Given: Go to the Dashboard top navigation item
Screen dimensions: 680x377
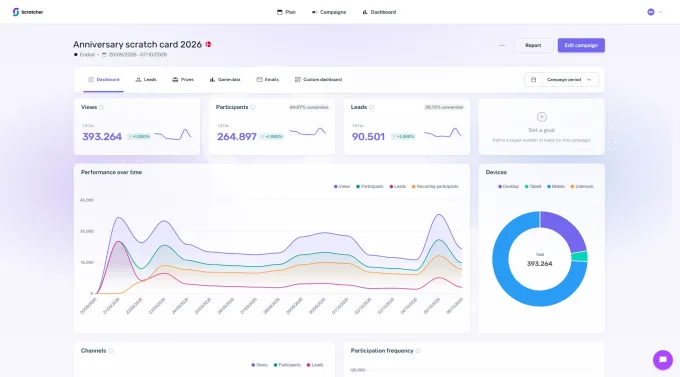Looking at the screenshot, I should [379, 12].
